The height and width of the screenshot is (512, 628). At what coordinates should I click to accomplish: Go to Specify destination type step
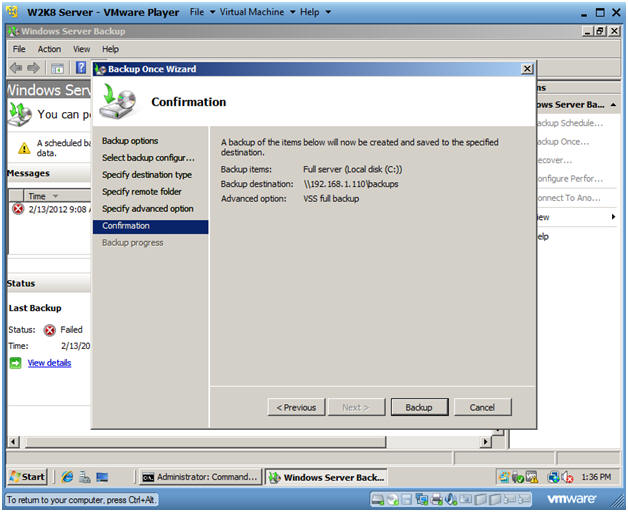point(147,175)
